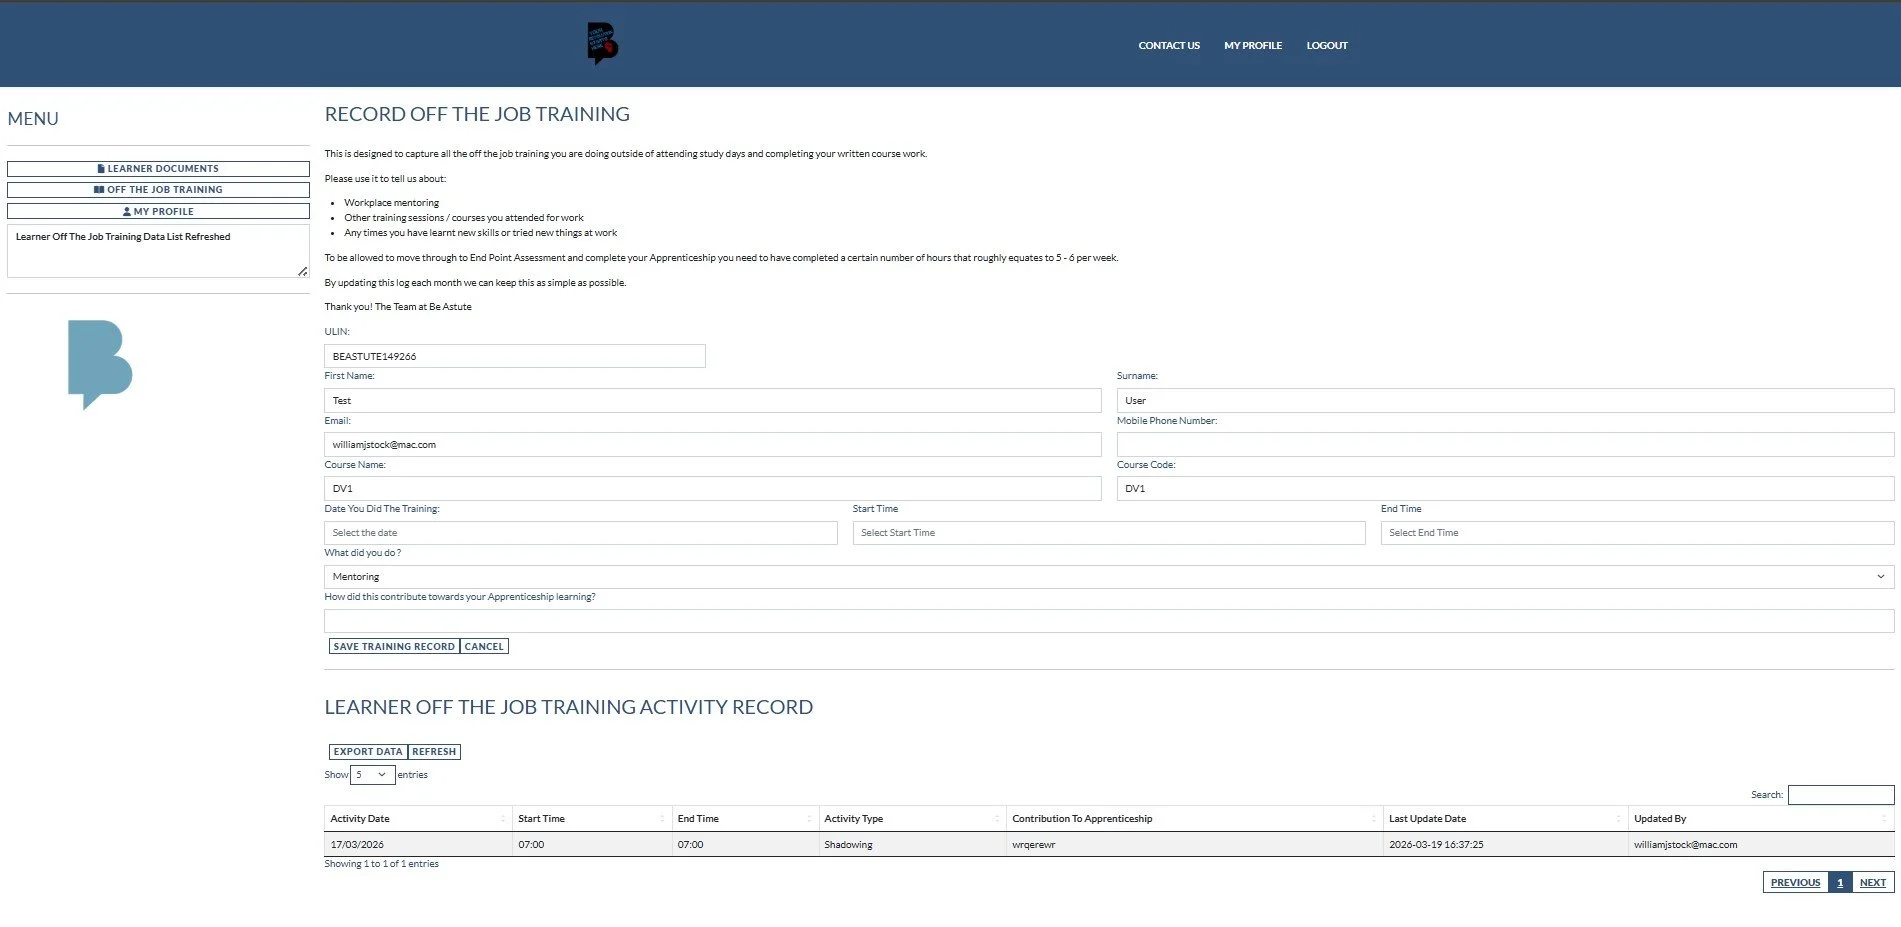The height and width of the screenshot is (927, 1901).
Task: Click the status message text box
Action: [x=158, y=251]
